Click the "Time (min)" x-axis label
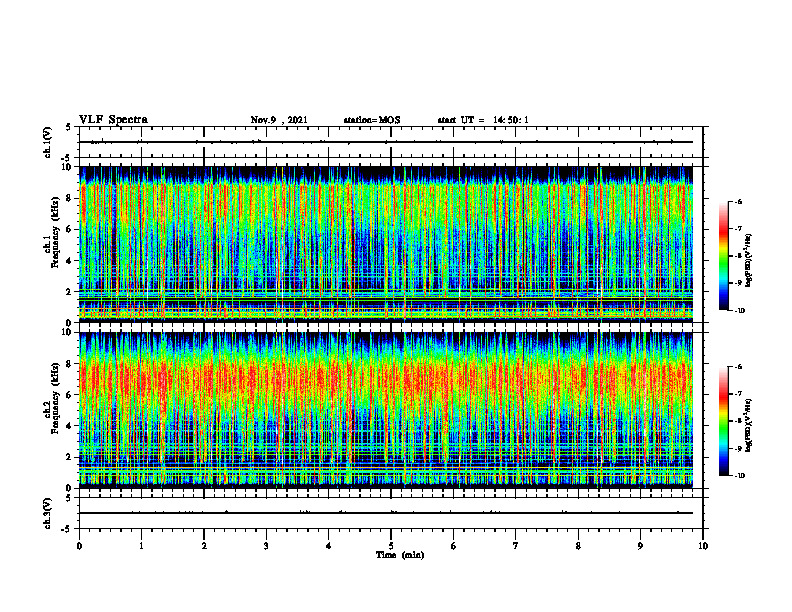The image size is (792, 612). [400, 555]
